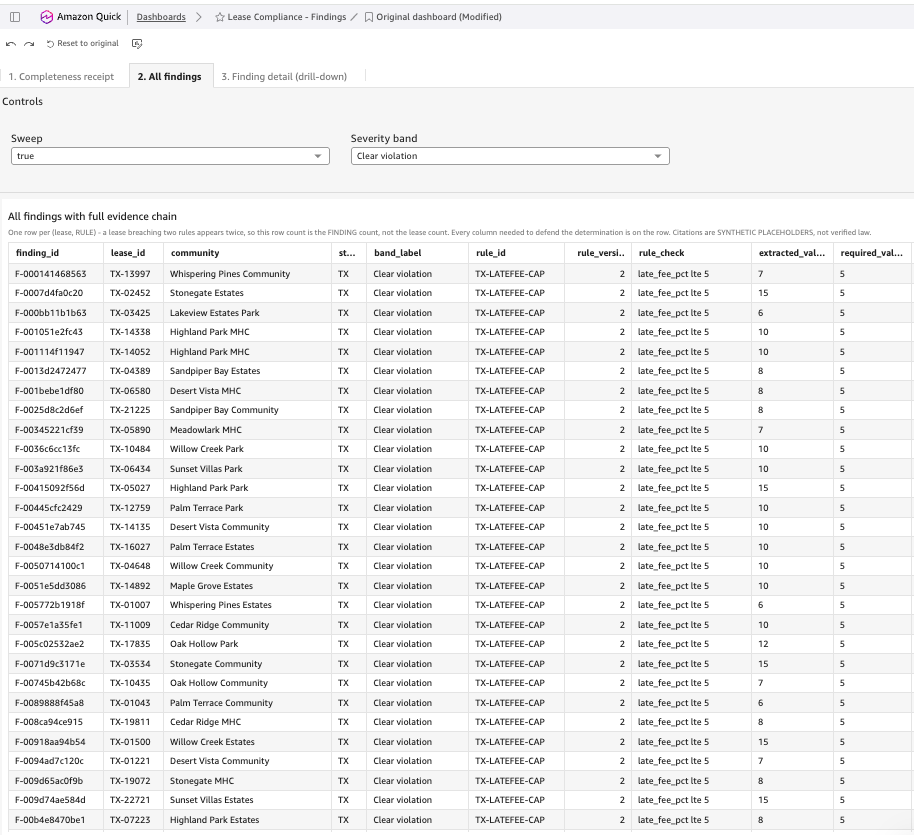Click Reset to original
Image resolution: width=914 pixels, height=835 pixels.
[82, 44]
